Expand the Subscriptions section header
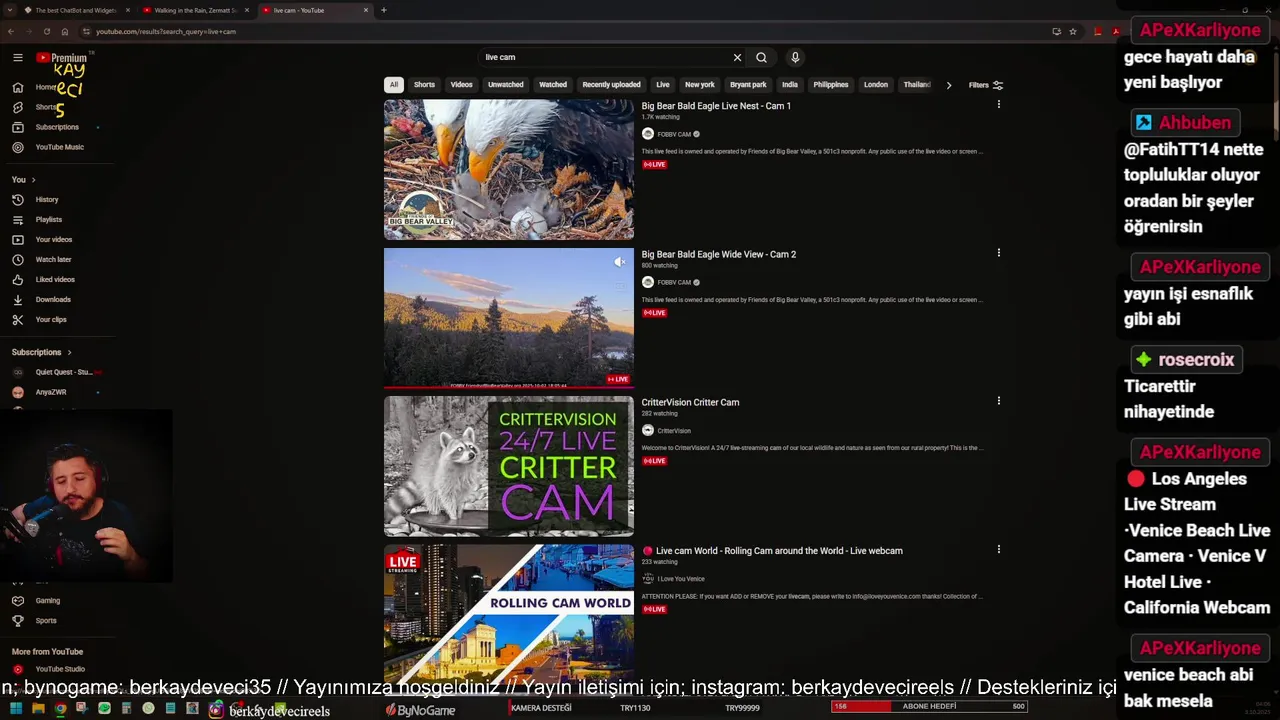Screen dimensions: 1280x720 42,352
